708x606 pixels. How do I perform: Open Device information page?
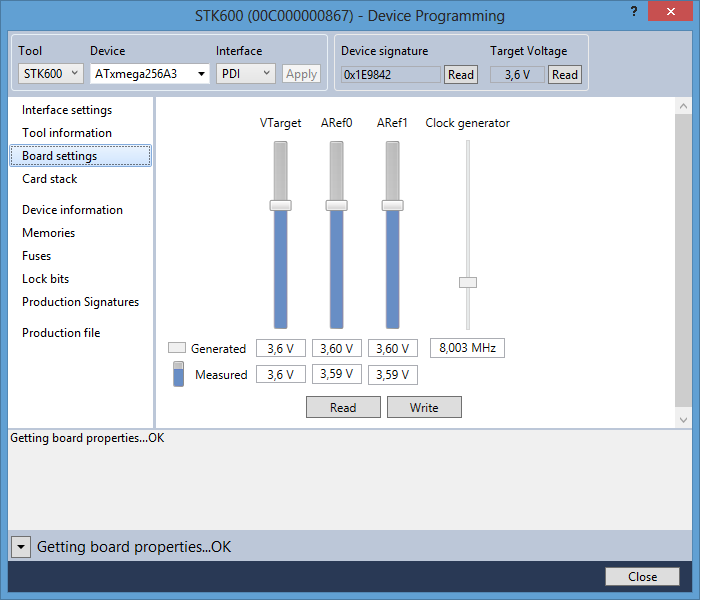(x=73, y=211)
